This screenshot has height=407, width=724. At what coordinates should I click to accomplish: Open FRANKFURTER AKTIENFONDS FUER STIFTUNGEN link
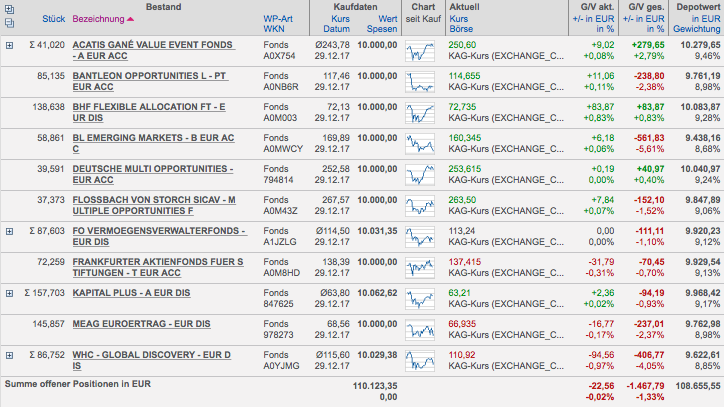158,267
